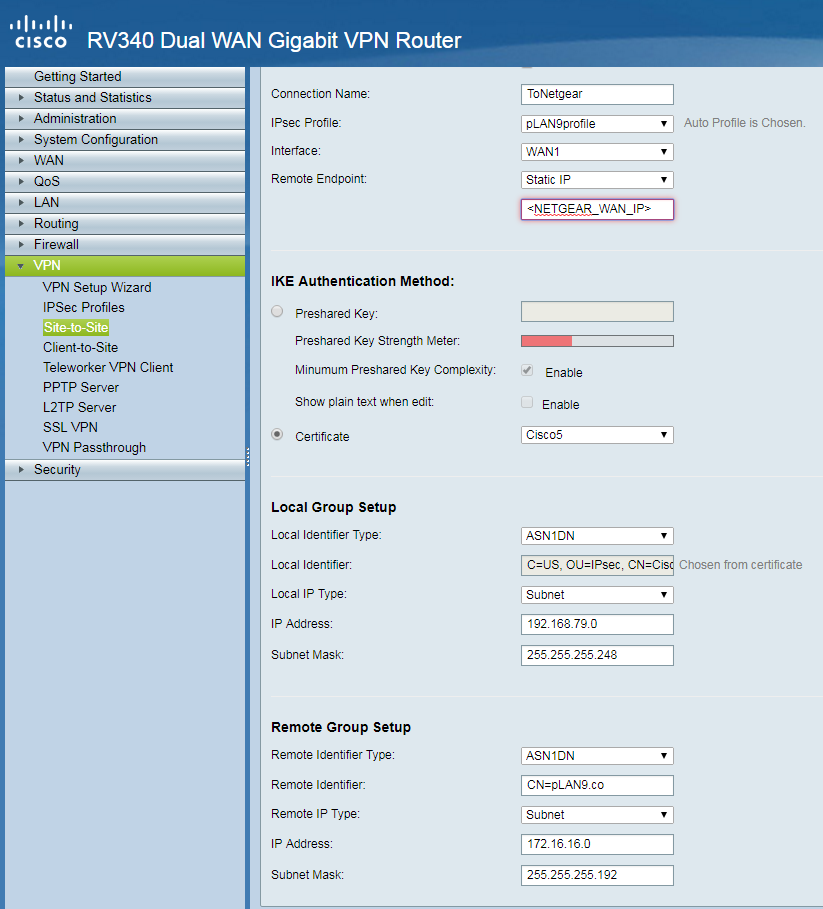
Task: Open the IPsec Profile dropdown
Action: click(597, 124)
